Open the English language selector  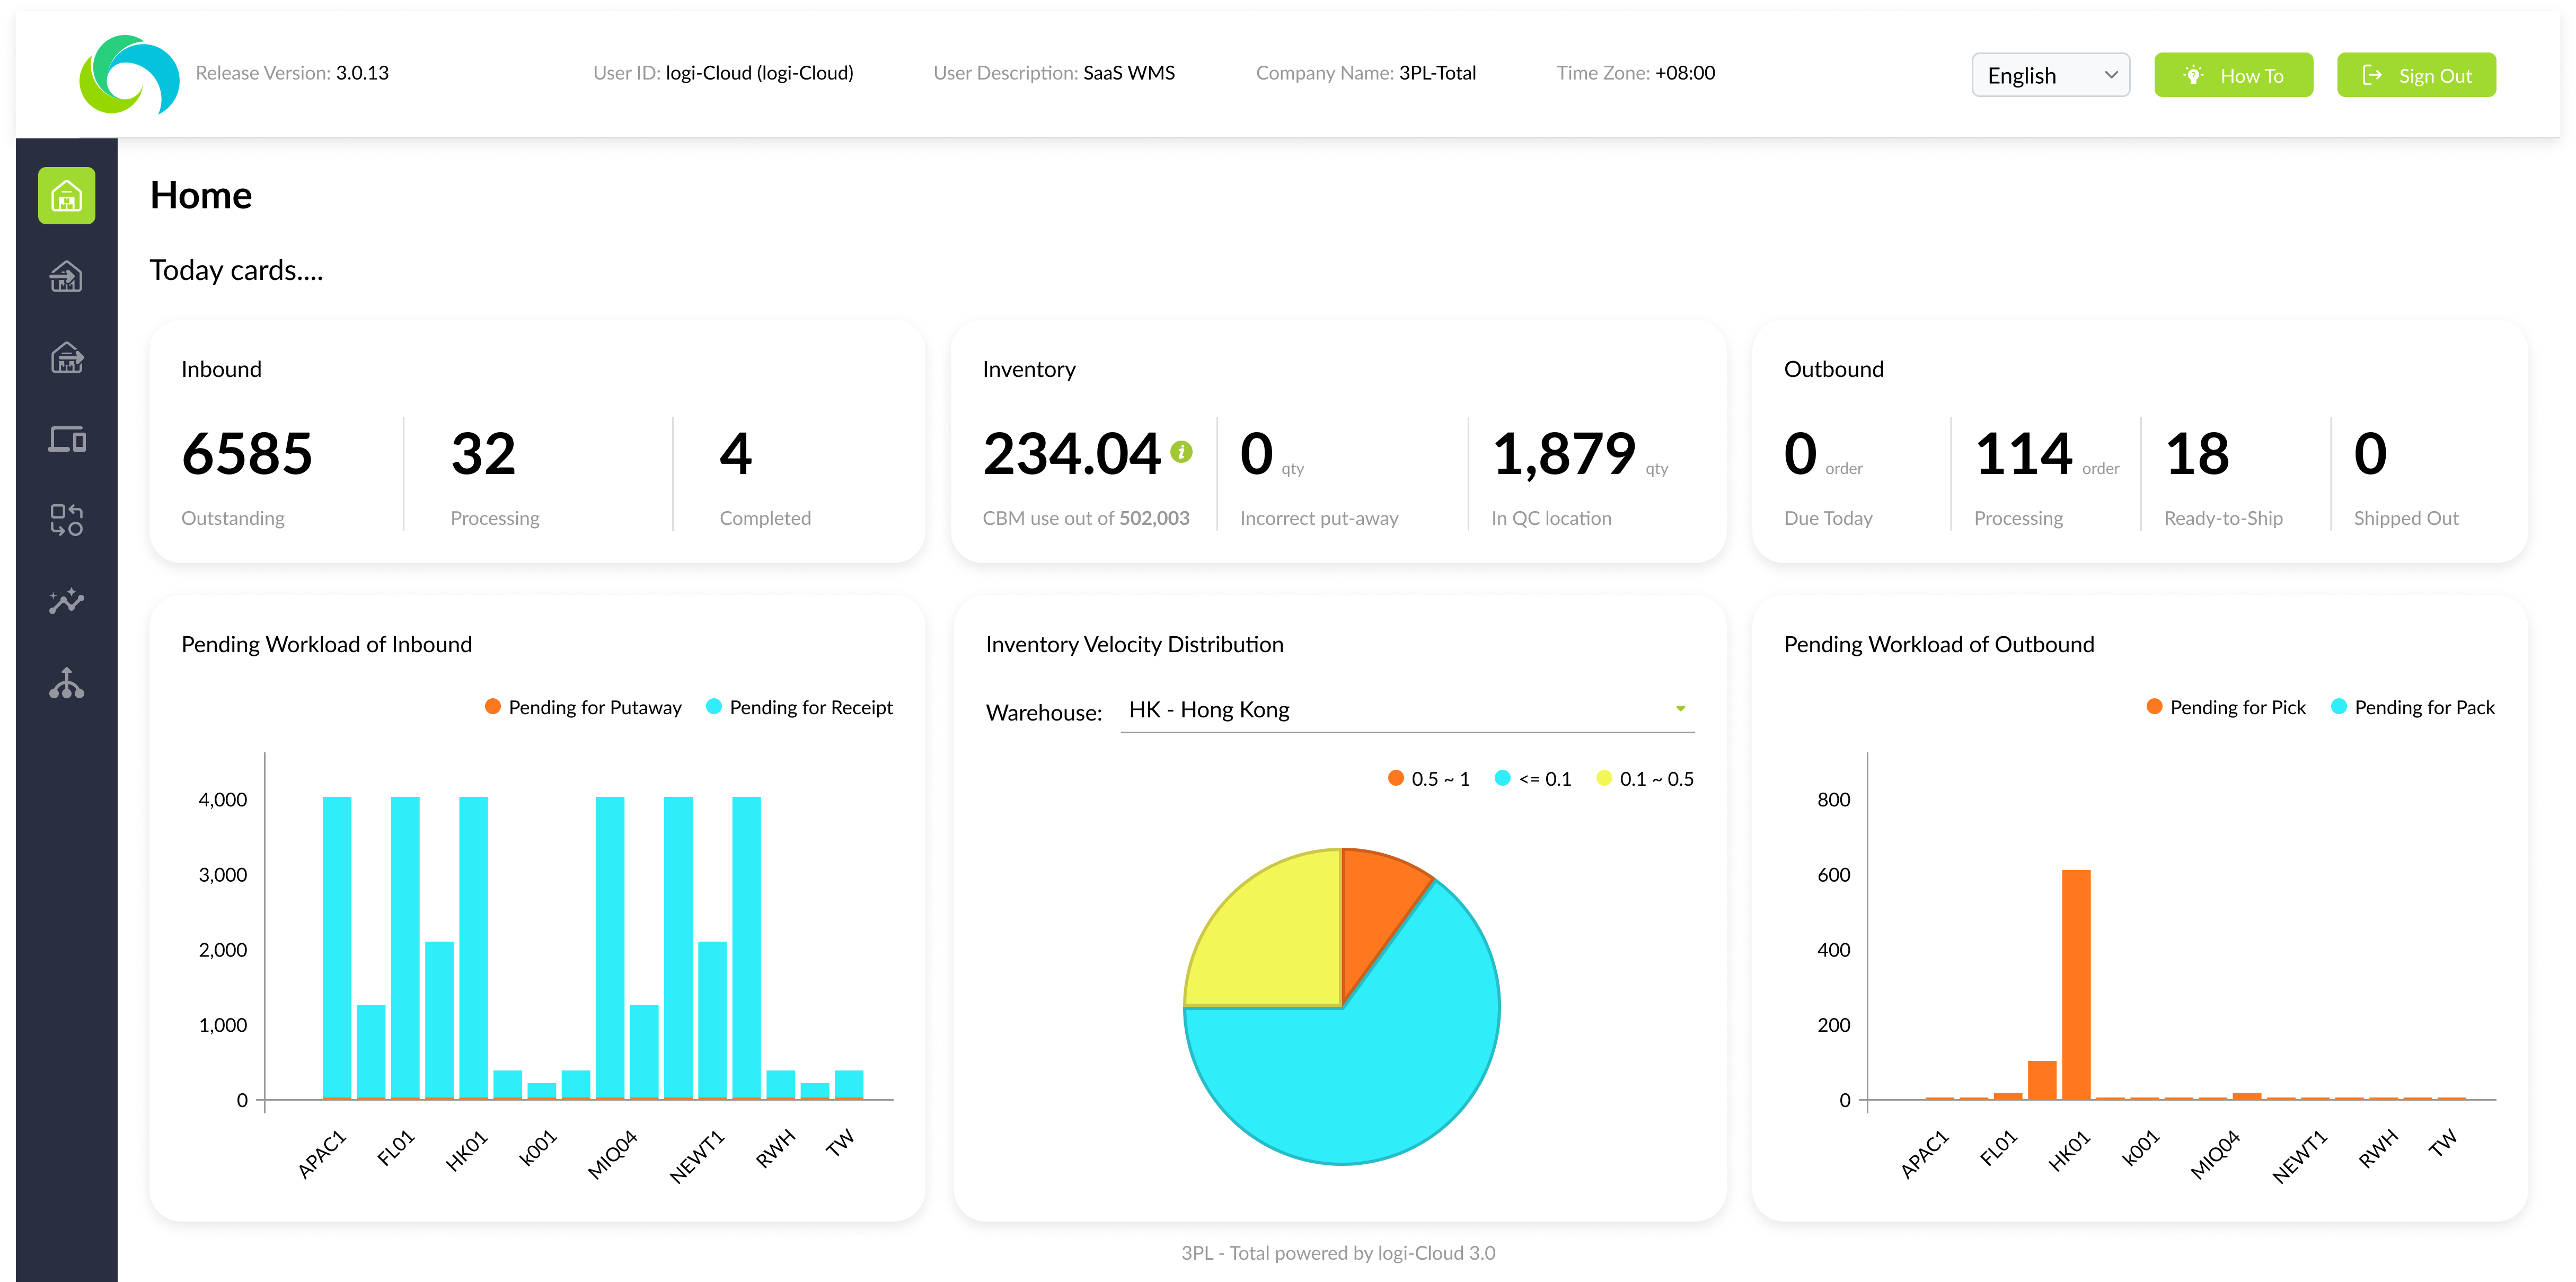coord(2050,74)
